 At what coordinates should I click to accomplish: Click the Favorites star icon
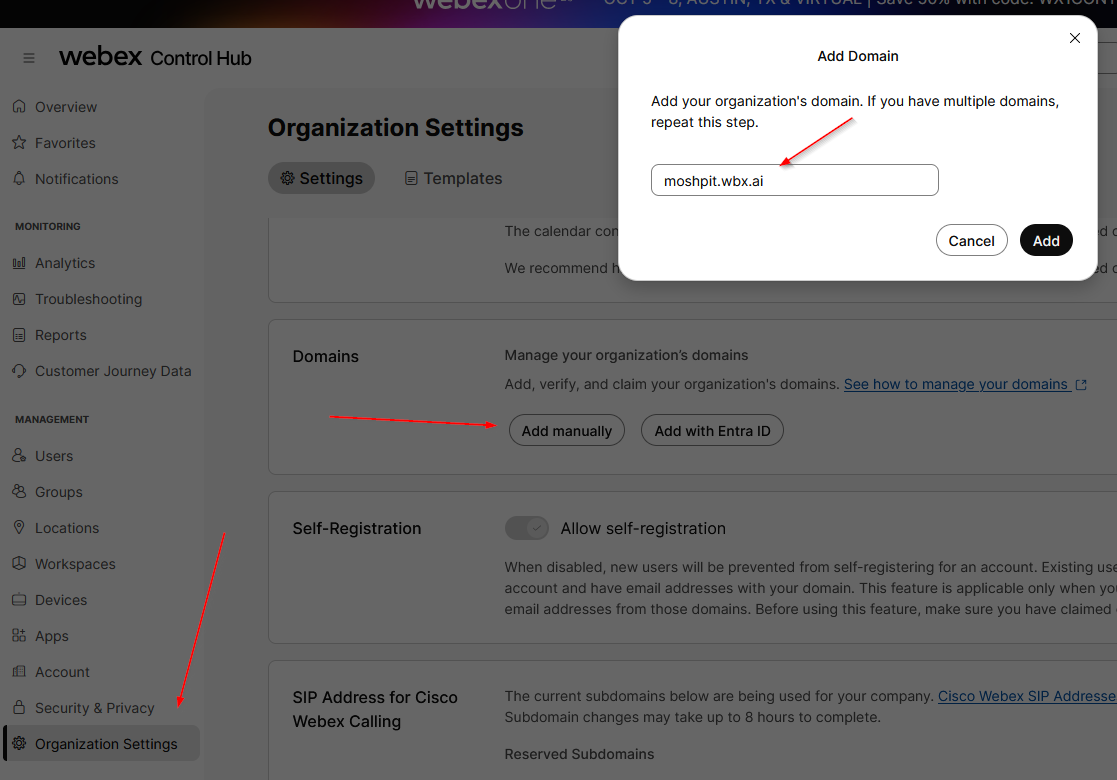pos(19,142)
